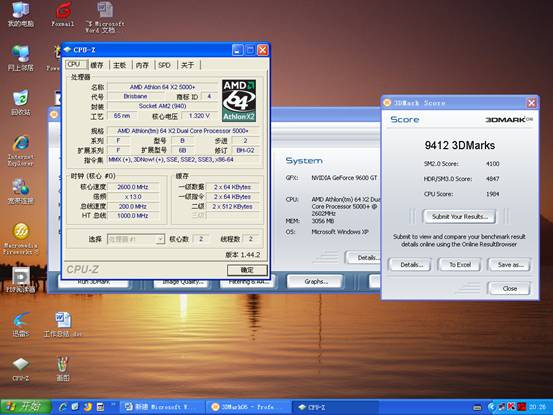Image resolution: width=553 pixels, height=415 pixels.
Task: Open the Foxmail desktop icon
Action: (63, 14)
